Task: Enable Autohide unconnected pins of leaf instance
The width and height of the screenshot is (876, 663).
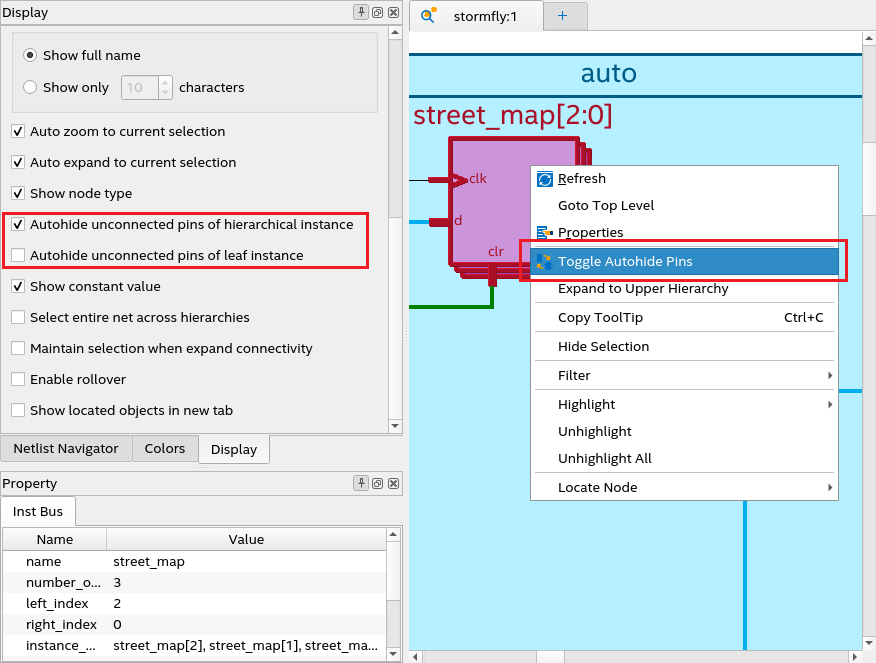Action: (x=18, y=256)
